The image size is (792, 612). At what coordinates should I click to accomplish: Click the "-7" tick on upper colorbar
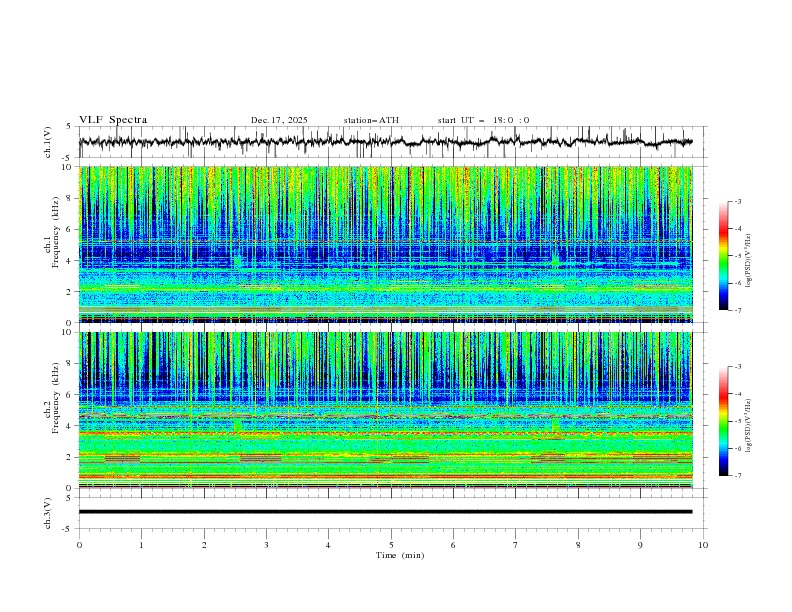(x=737, y=311)
